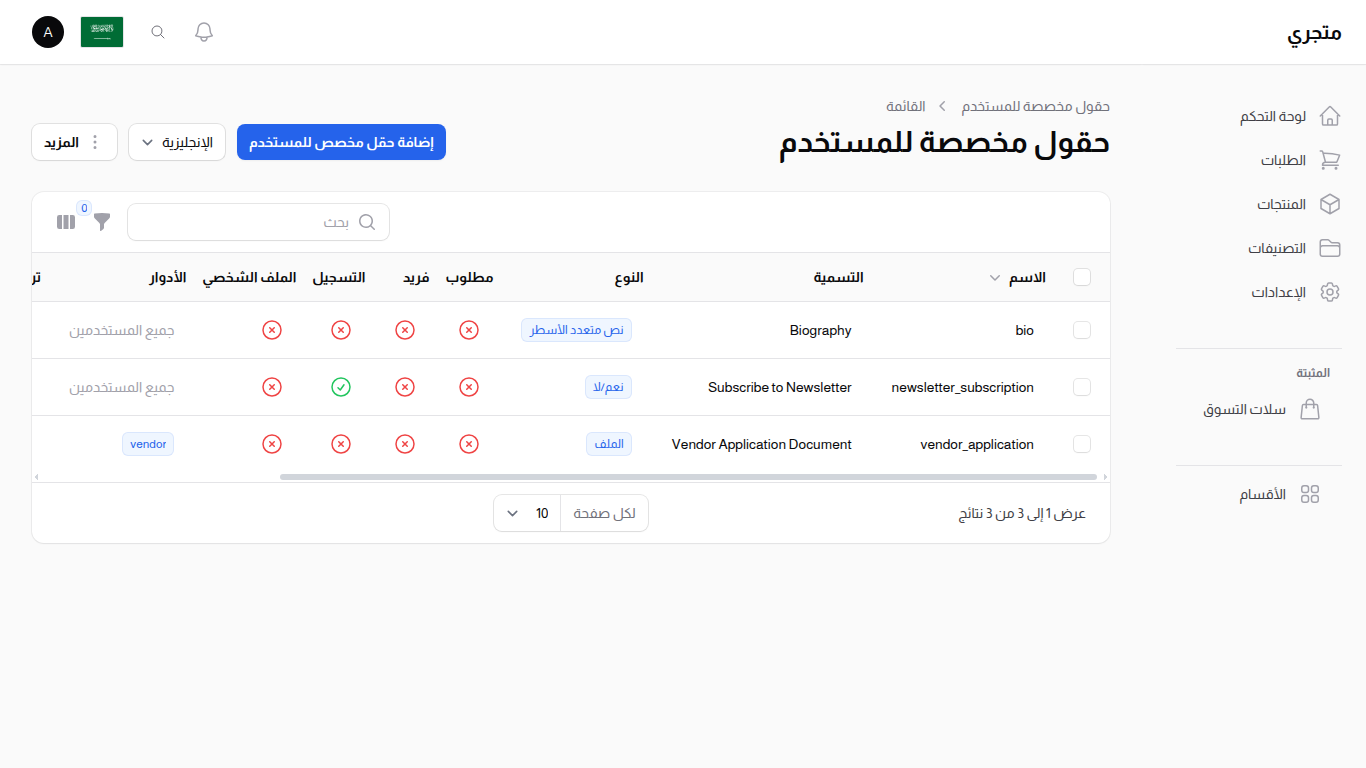Check the select-all checkbox in the table header
Image resolution: width=1366 pixels, height=768 pixels.
coord(1081,277)
